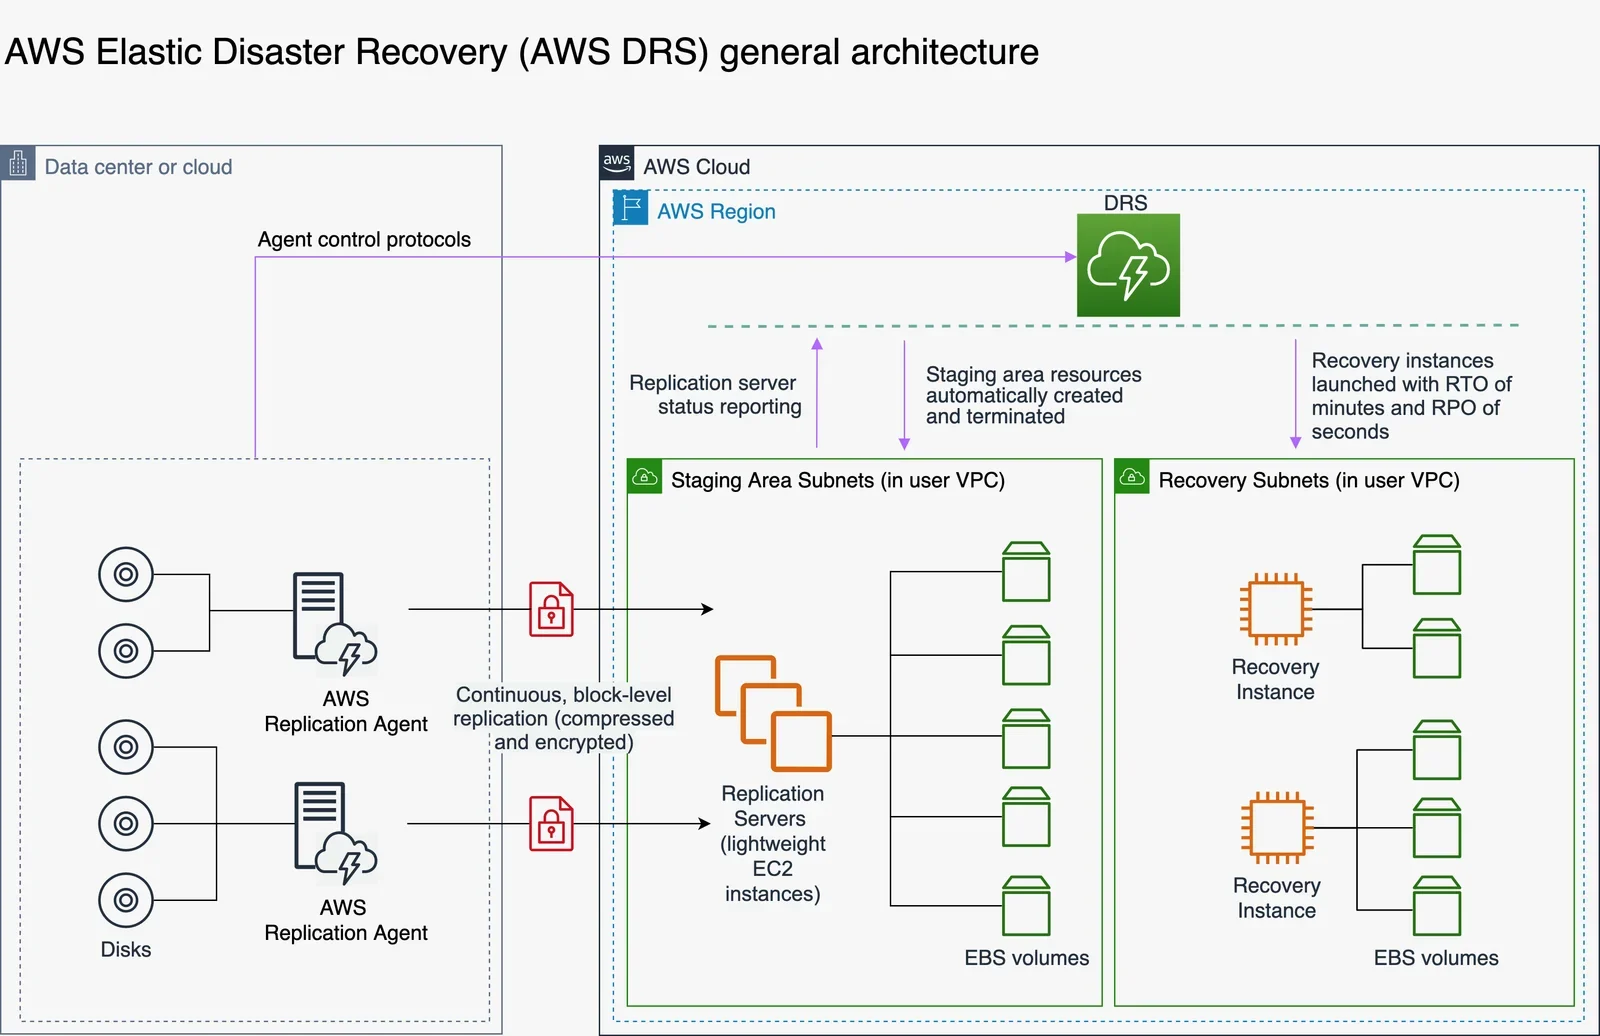
Task: Click the lower Recovery Instance chip icon
Action: pos(1277,828)
